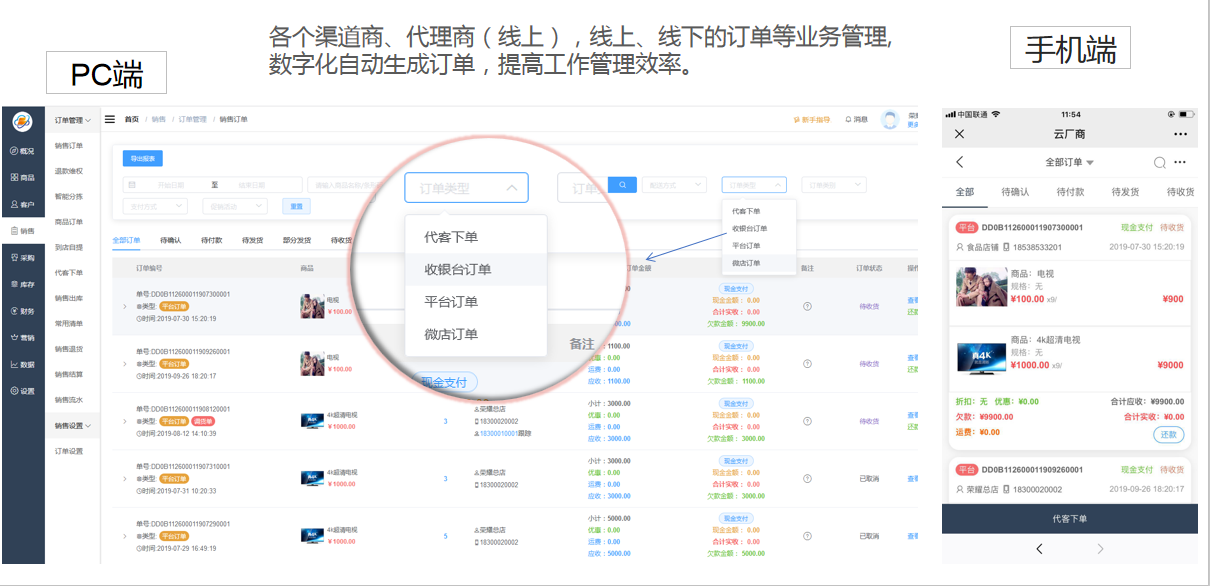Click the 电视 product thumbnail in the first PC order
The height and width of the screenshot is (586, 1210).
point(313,305)
